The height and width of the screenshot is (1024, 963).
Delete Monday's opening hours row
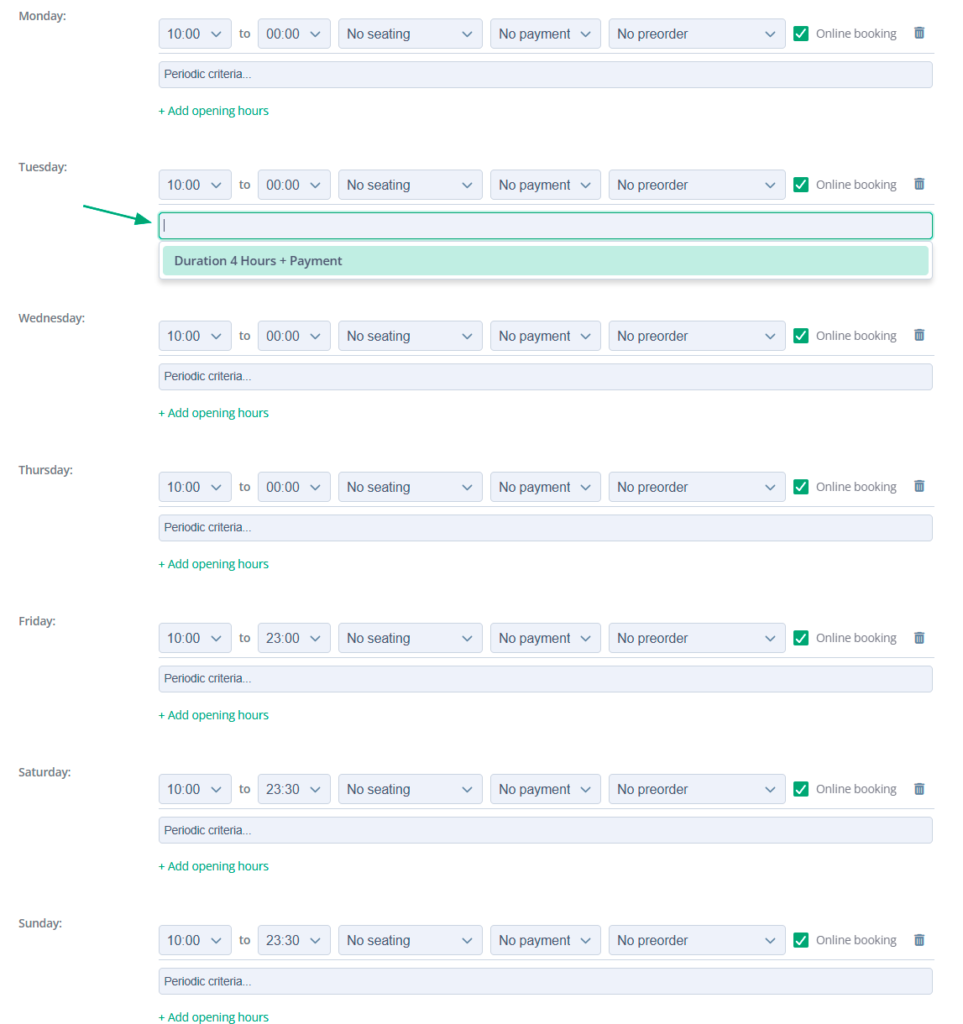tap(919, 33)
